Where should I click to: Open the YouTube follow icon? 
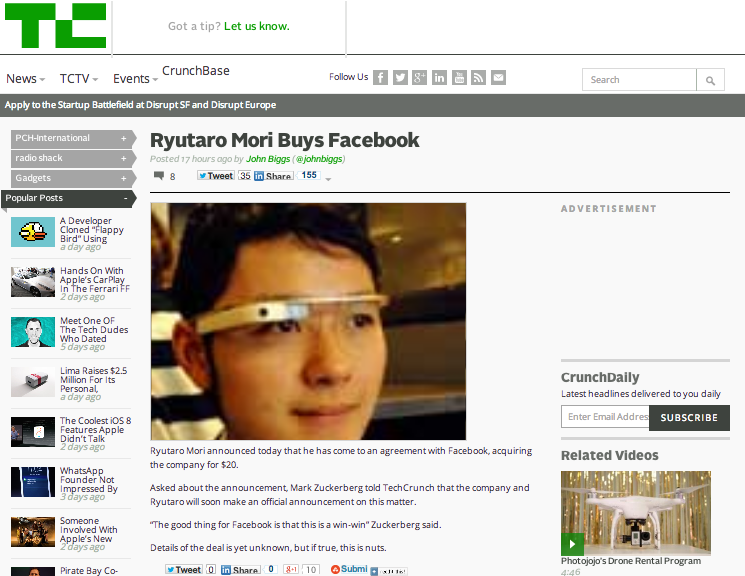459,78
